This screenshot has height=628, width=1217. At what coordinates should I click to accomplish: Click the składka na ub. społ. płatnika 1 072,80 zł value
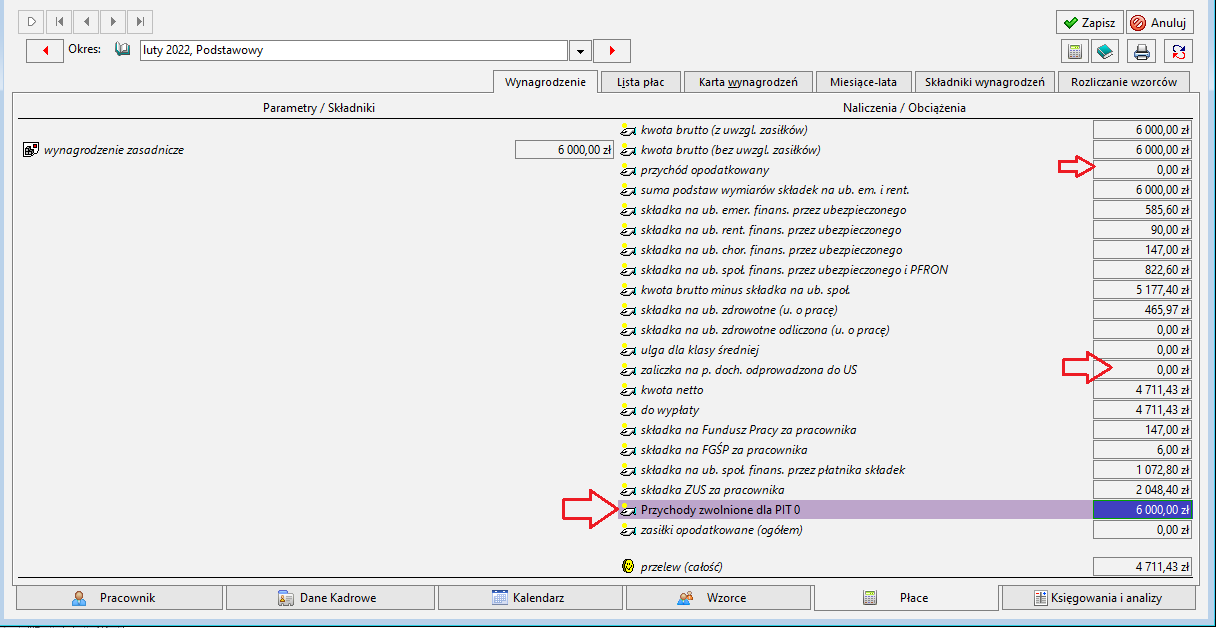tap(1143, 470)
